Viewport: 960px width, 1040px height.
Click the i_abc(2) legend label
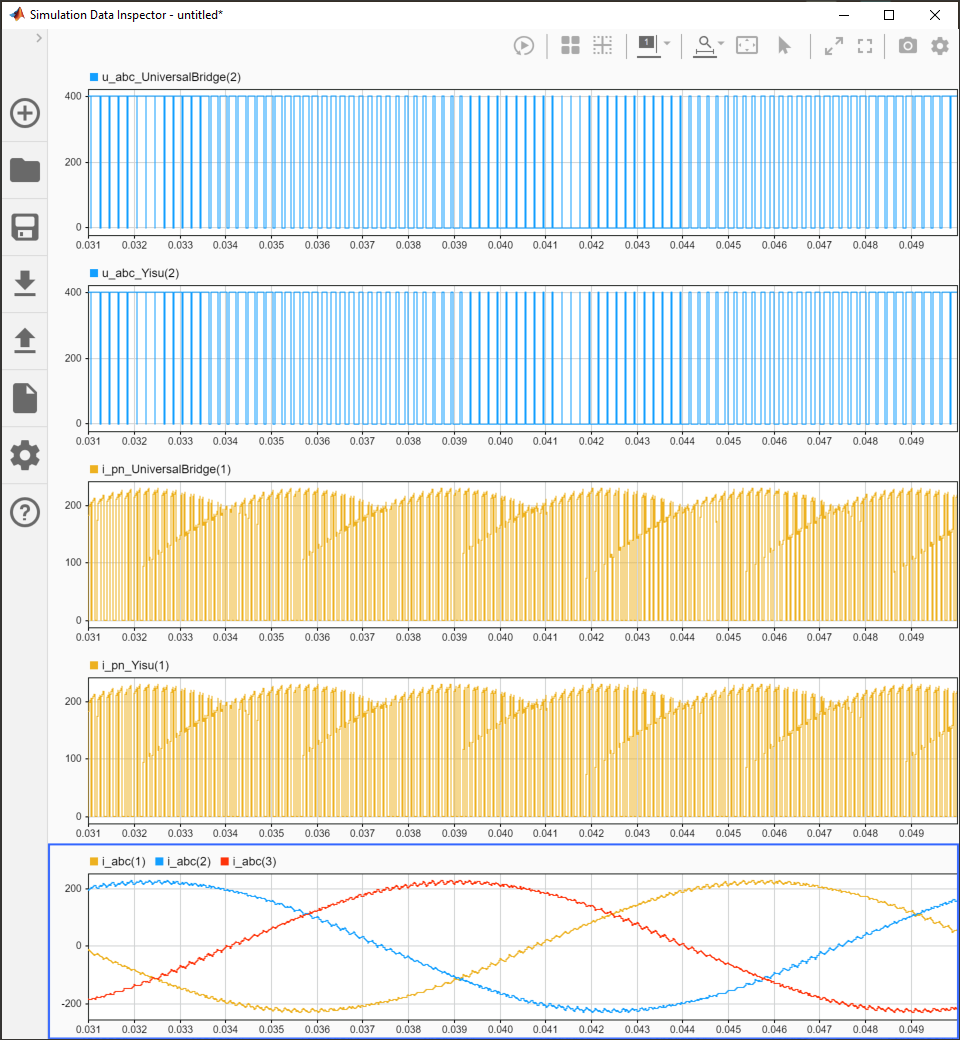[189, 862]
